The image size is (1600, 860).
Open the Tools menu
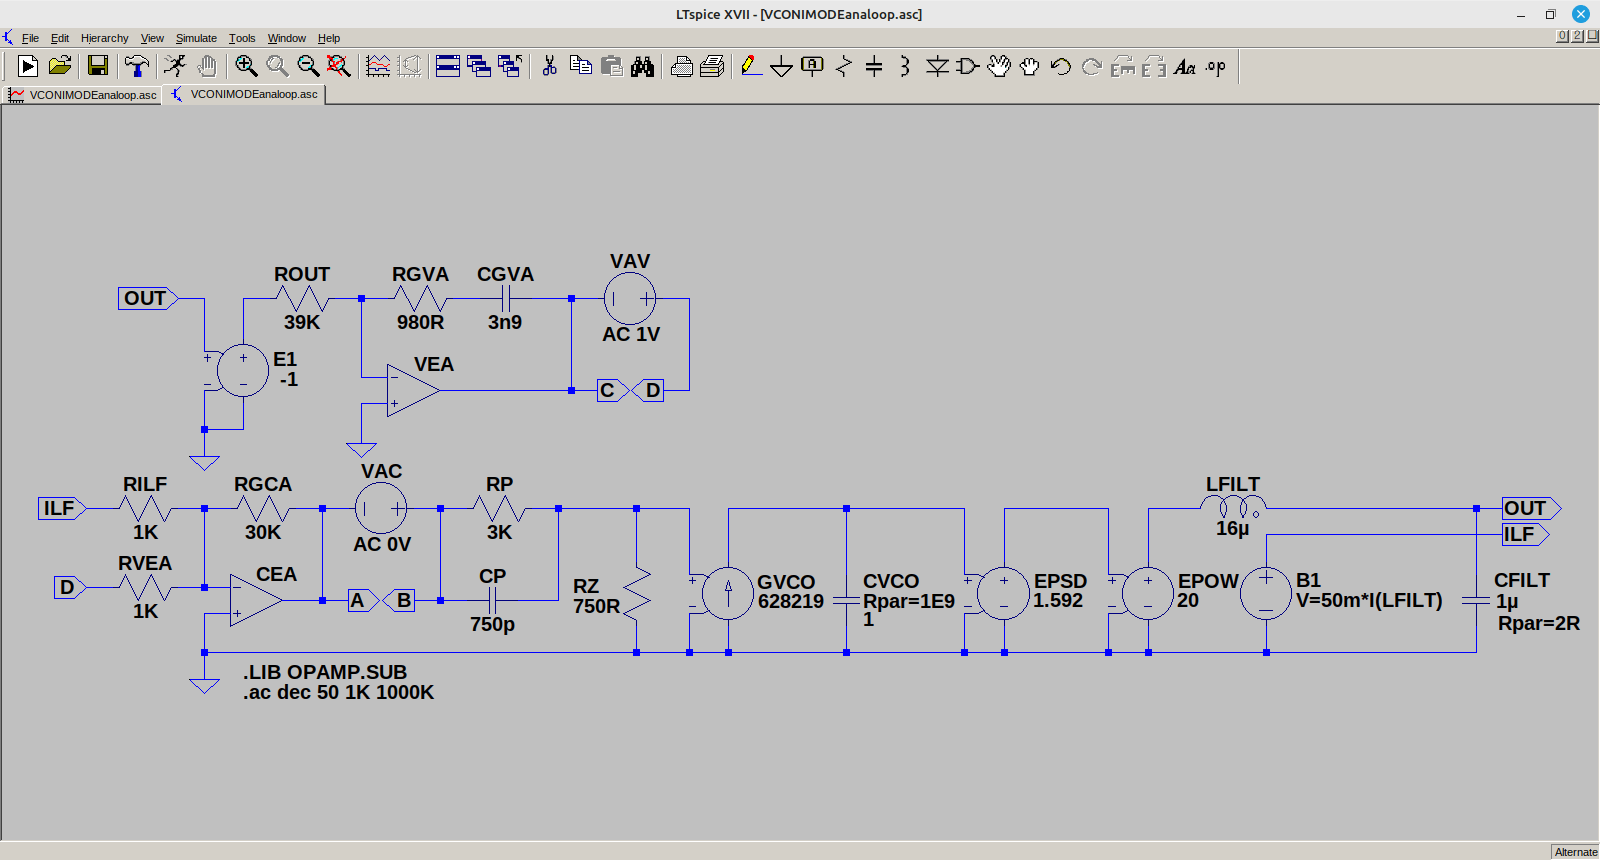point(242,38)
